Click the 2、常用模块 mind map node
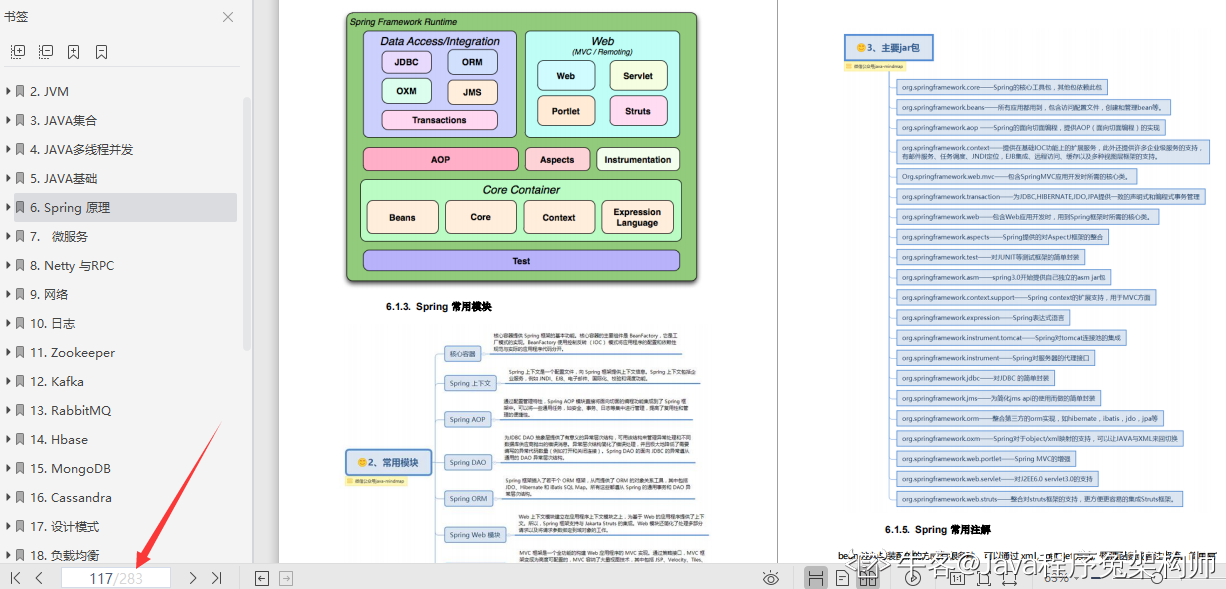 (389, 463)
